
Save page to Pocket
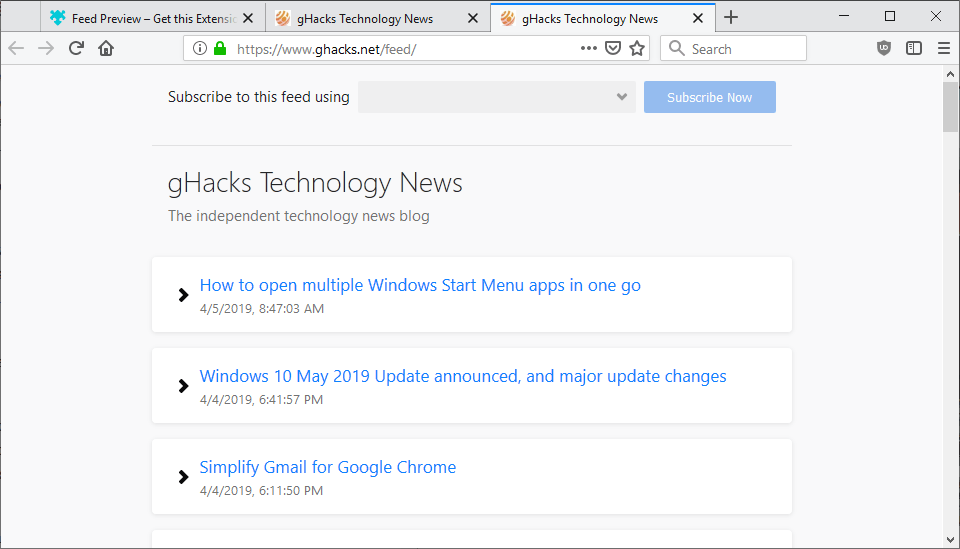click(613, 48)
